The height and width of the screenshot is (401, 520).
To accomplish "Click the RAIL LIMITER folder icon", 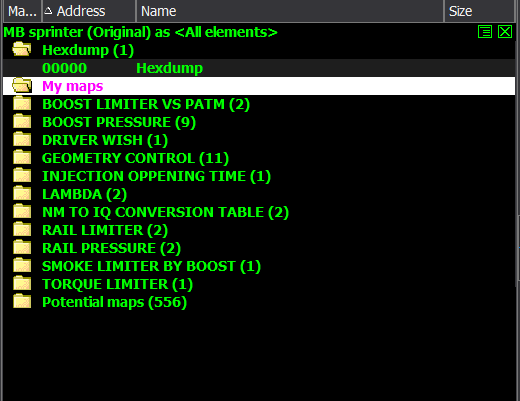I will 22,229.
